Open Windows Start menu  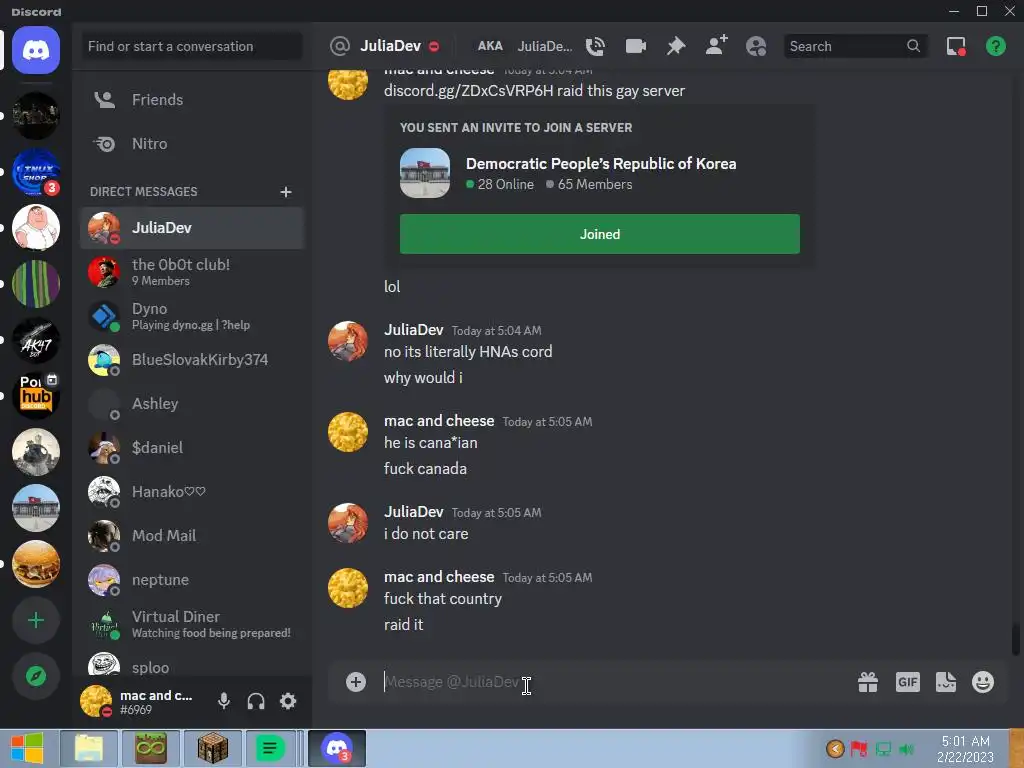(x=27, y=748)
